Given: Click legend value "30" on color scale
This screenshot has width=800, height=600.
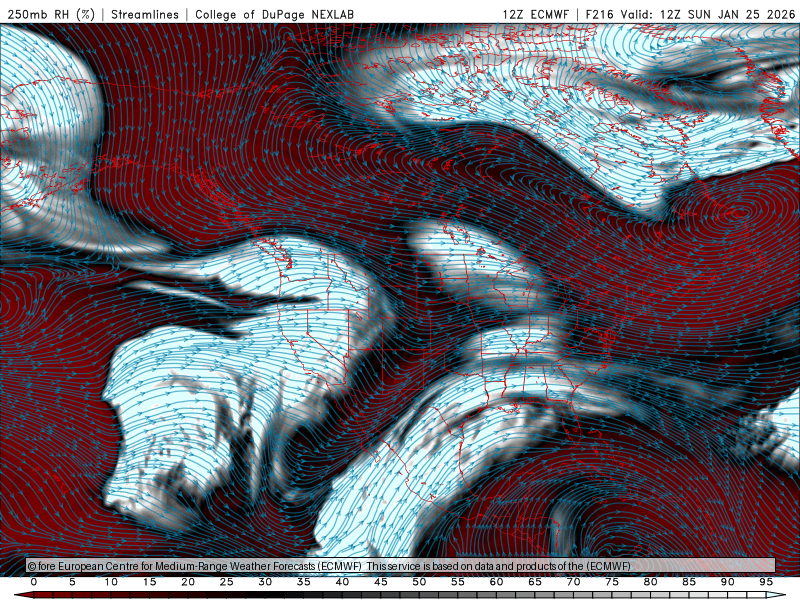Looking at the screenshot, I should click(x=265, y=582).
